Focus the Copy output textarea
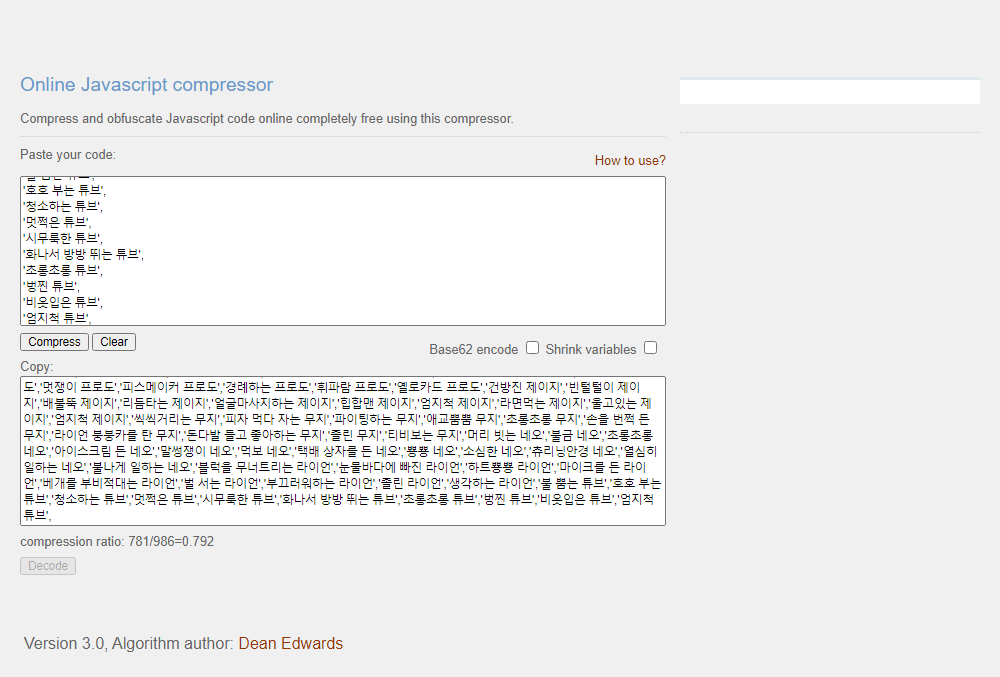The height and width of the screenshot is (677, 1000). click(343, 451)
